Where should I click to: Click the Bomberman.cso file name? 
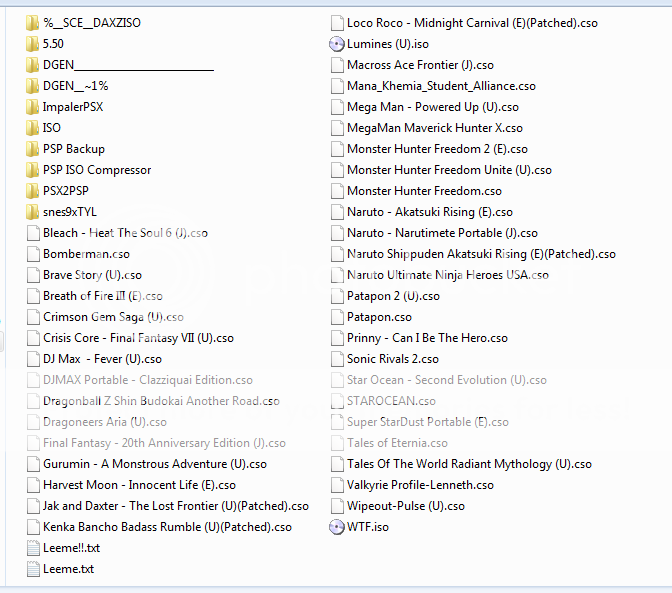pyautogui.click(x=86, y=254)
